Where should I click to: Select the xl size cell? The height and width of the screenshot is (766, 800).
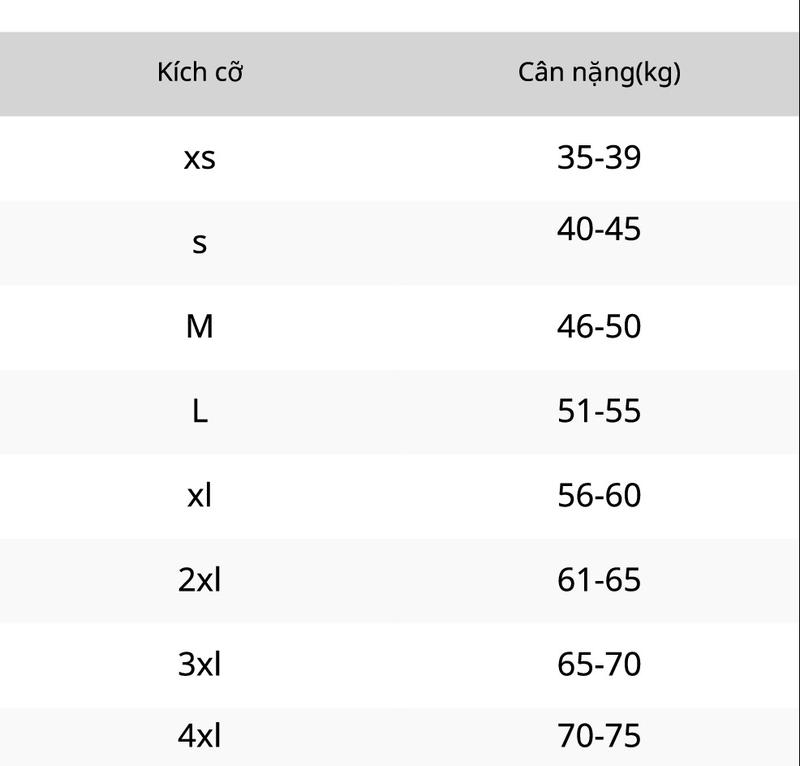199,495
